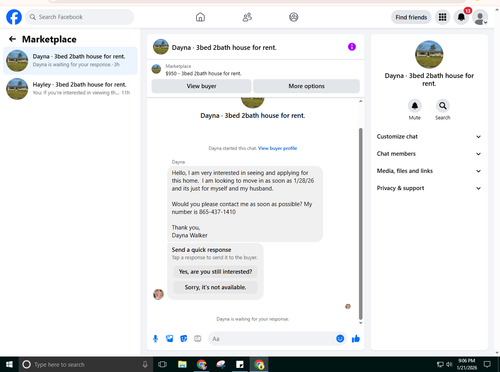Expand the Customize chat section
Screen dimensions: 500x372
(x=429, y=137)
